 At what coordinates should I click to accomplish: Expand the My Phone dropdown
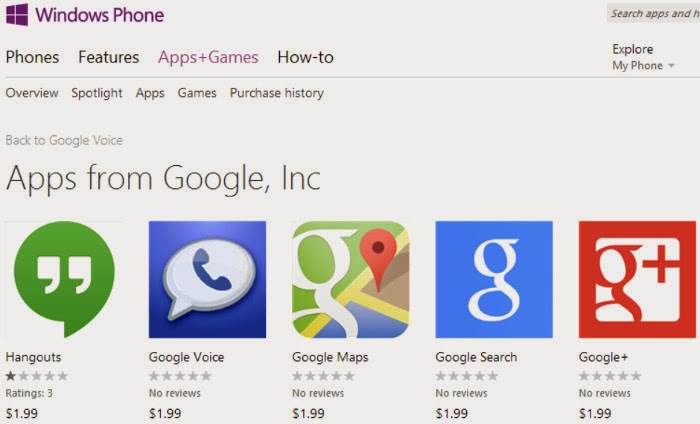(x=643, y=66)
